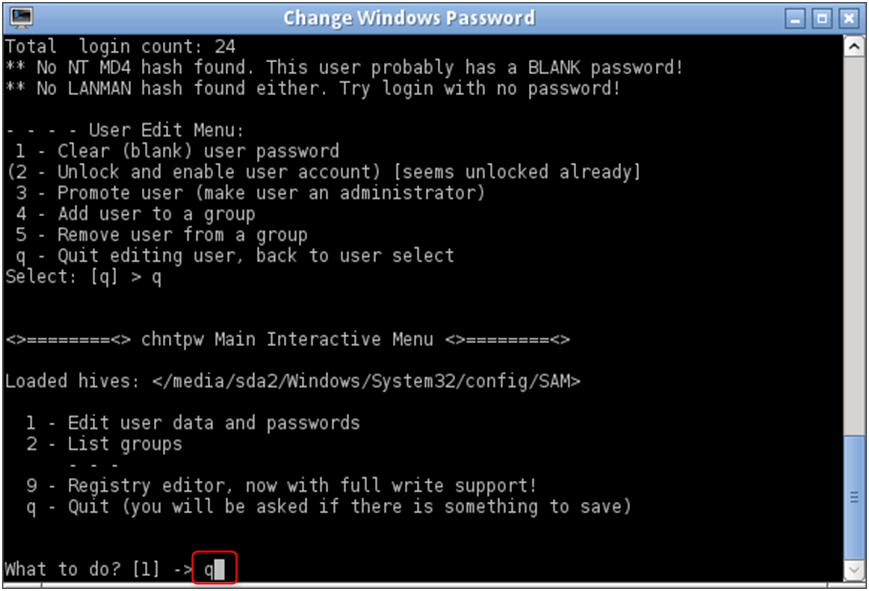Click the "List groups" menu line
Image resolution: width=869 pixels, height=591 pixels.
point(125,444)
